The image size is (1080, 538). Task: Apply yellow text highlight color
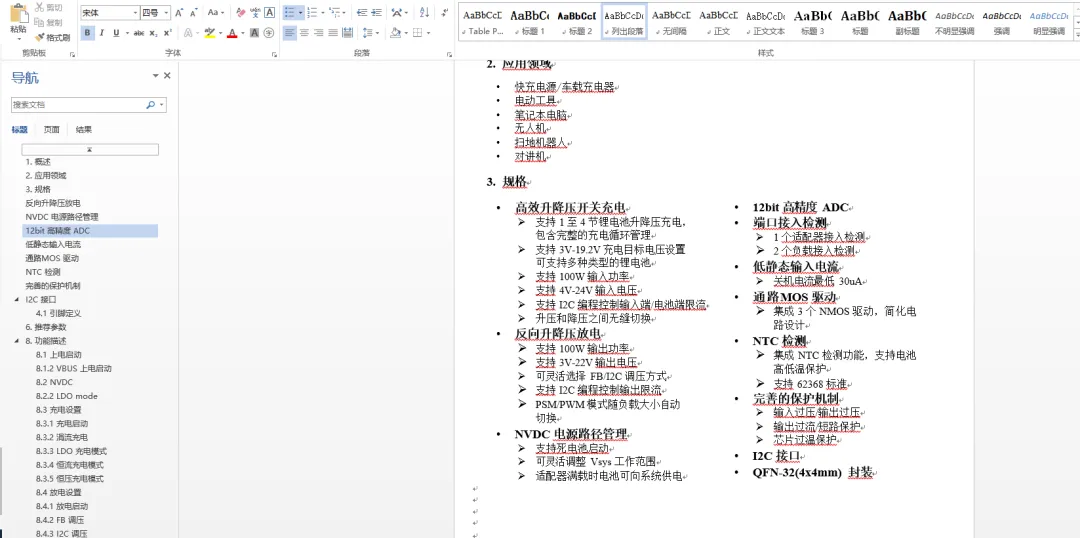(x=209, y=32)
